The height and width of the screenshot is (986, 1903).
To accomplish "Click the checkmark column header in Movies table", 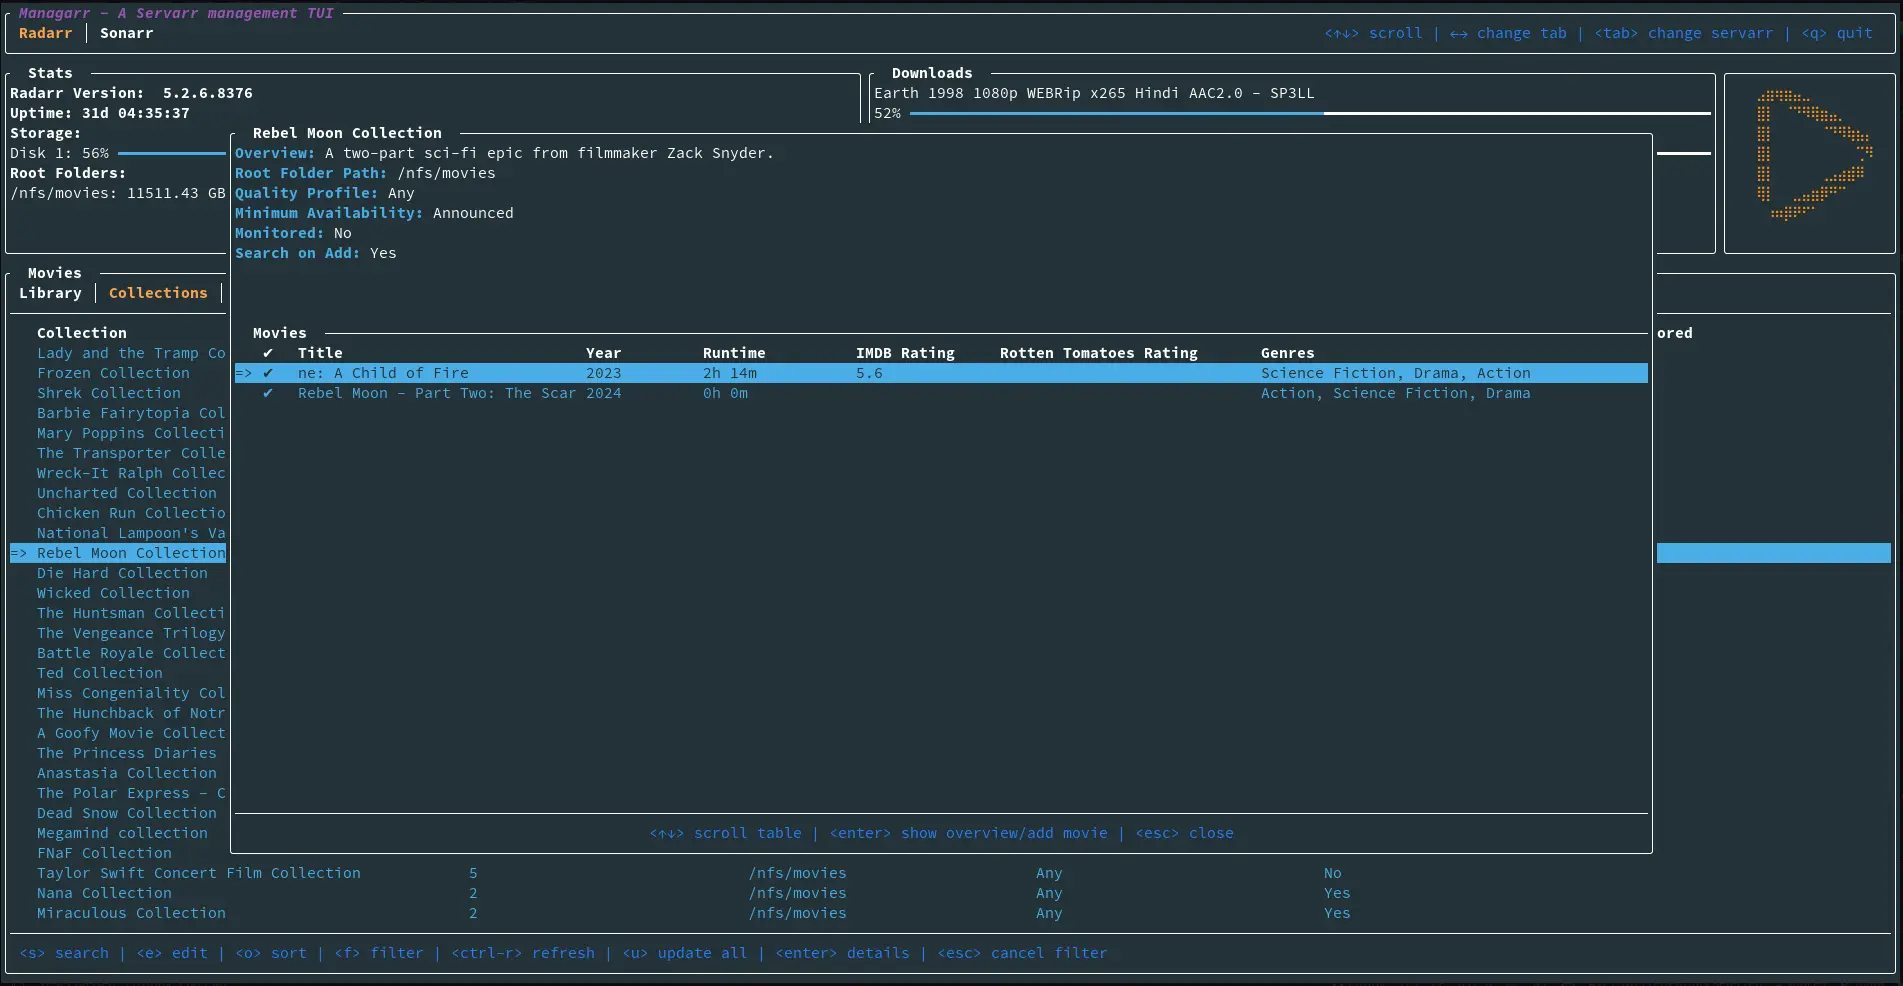I will pyautogui.click(x=268, y=353).
